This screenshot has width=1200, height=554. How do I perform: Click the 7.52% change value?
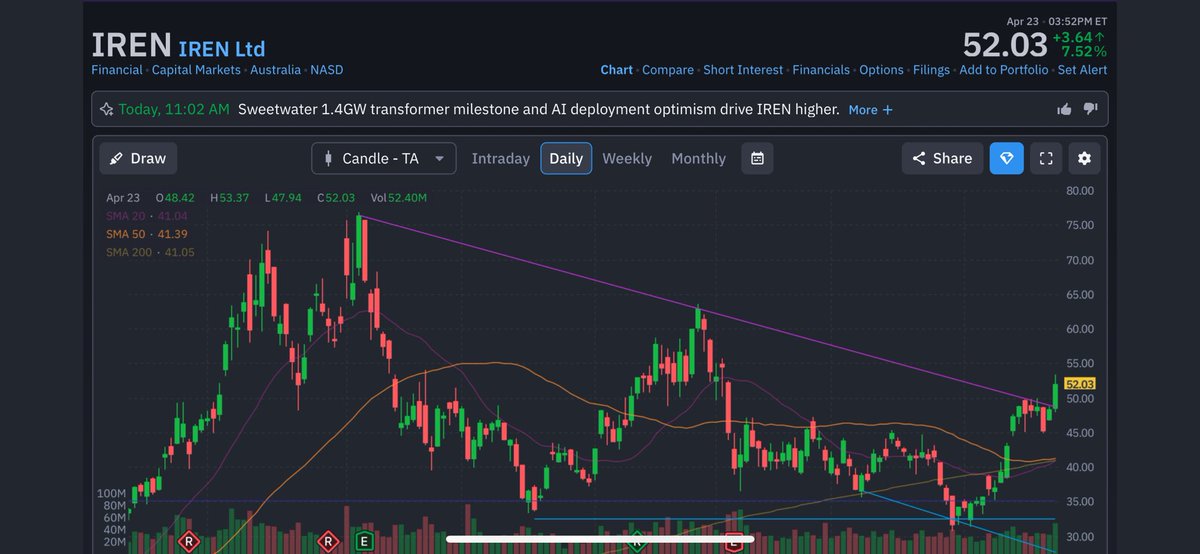click(x=1083, y=51)
